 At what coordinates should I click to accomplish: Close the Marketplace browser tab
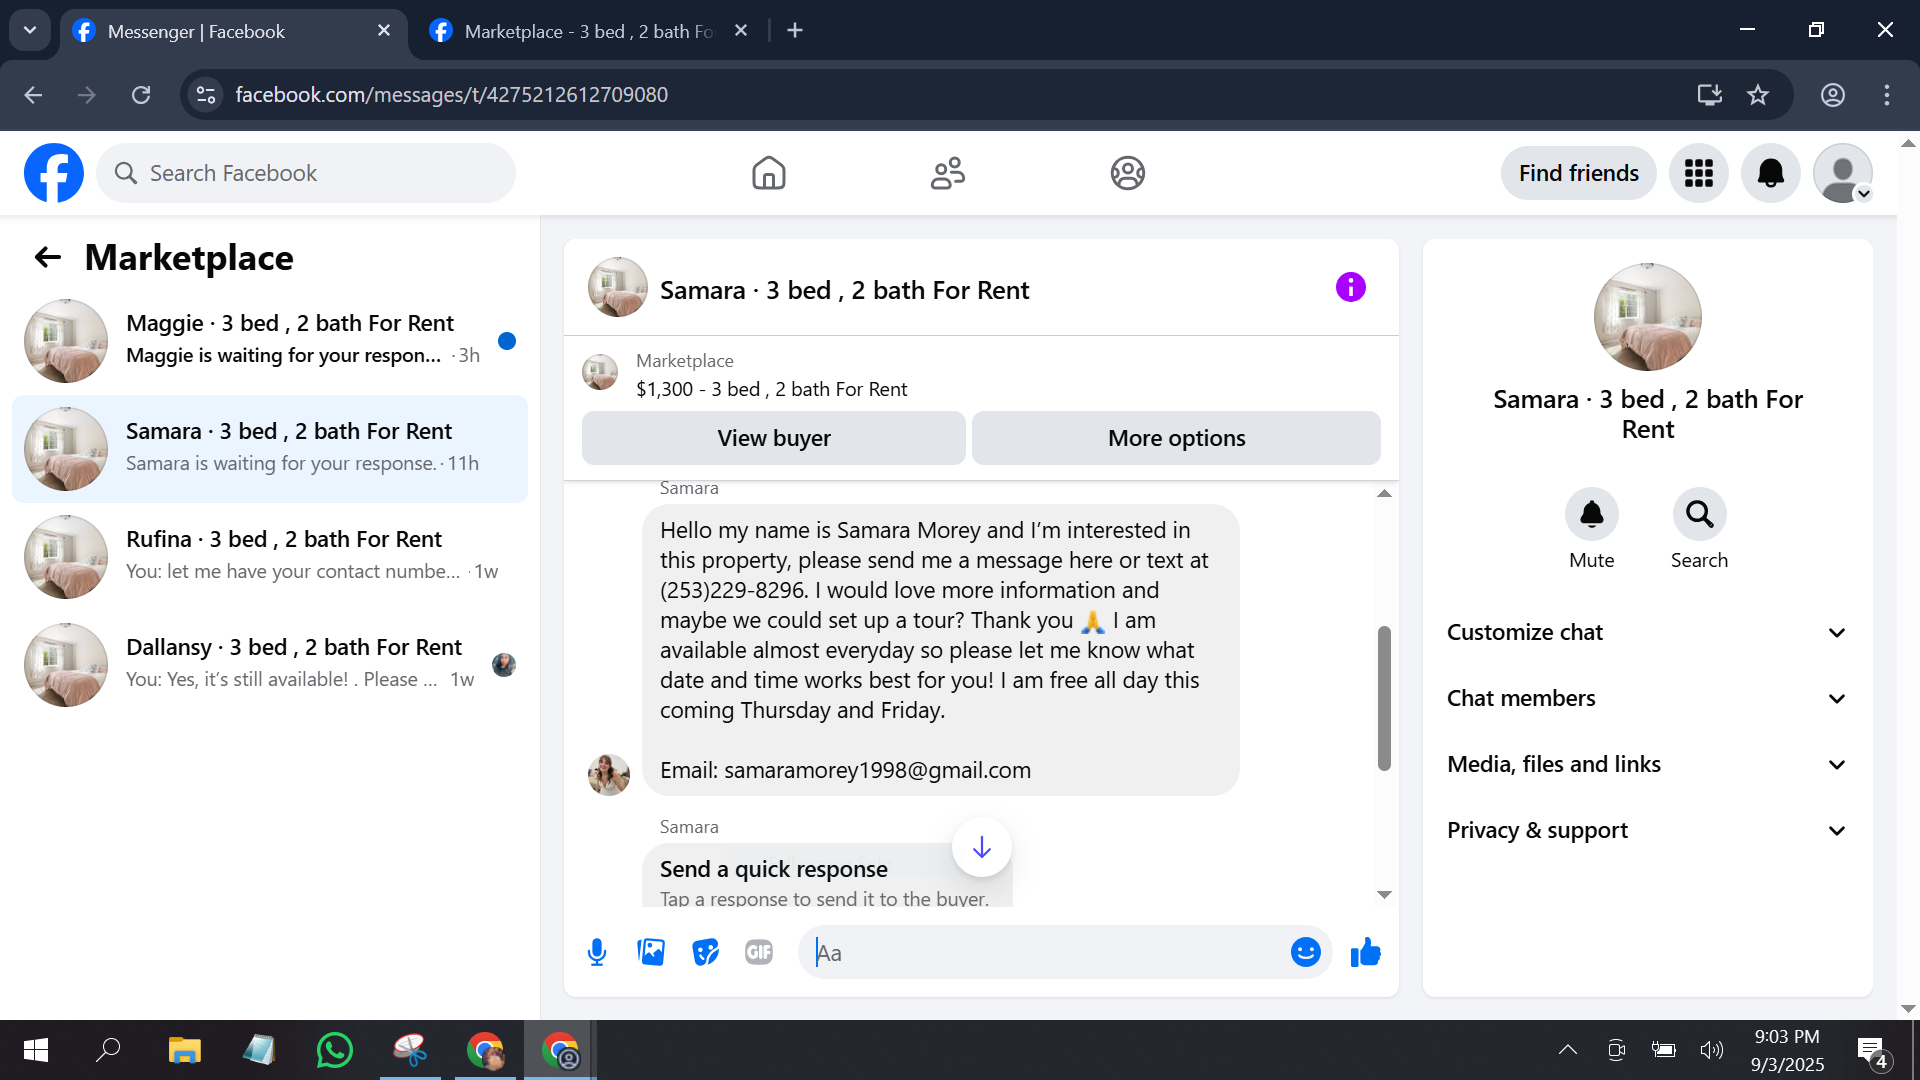[x=741, y=31]
